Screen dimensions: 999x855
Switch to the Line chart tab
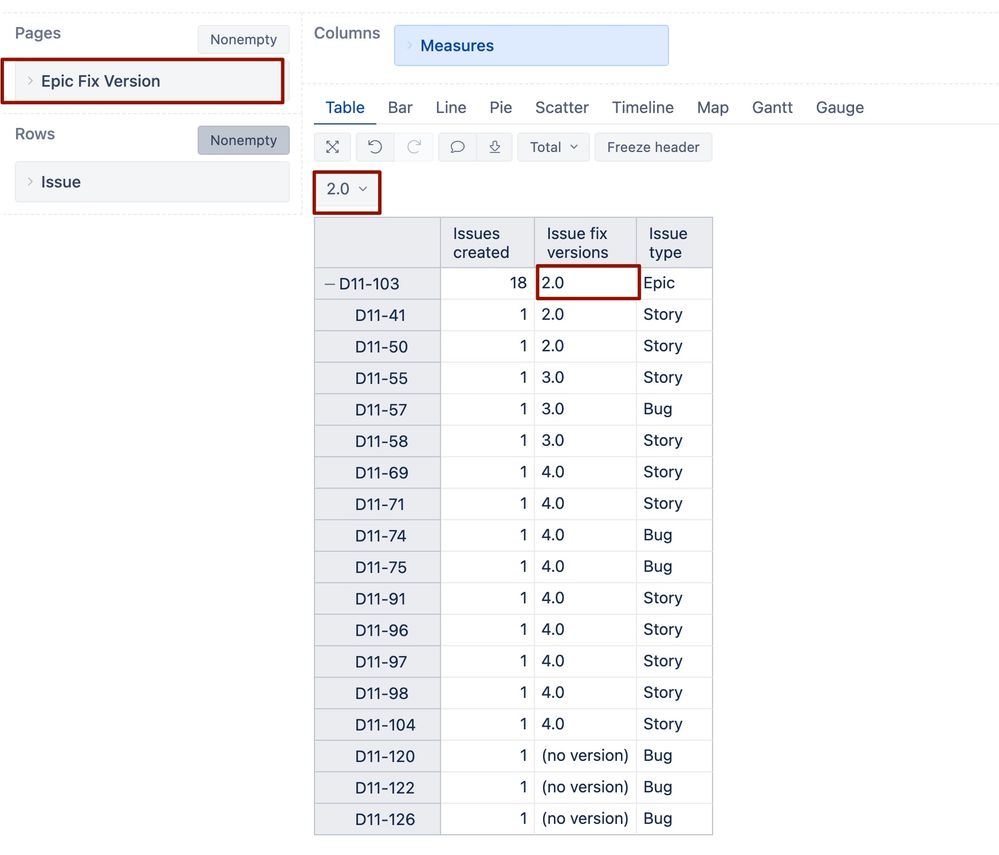click(x=451, y=108)
